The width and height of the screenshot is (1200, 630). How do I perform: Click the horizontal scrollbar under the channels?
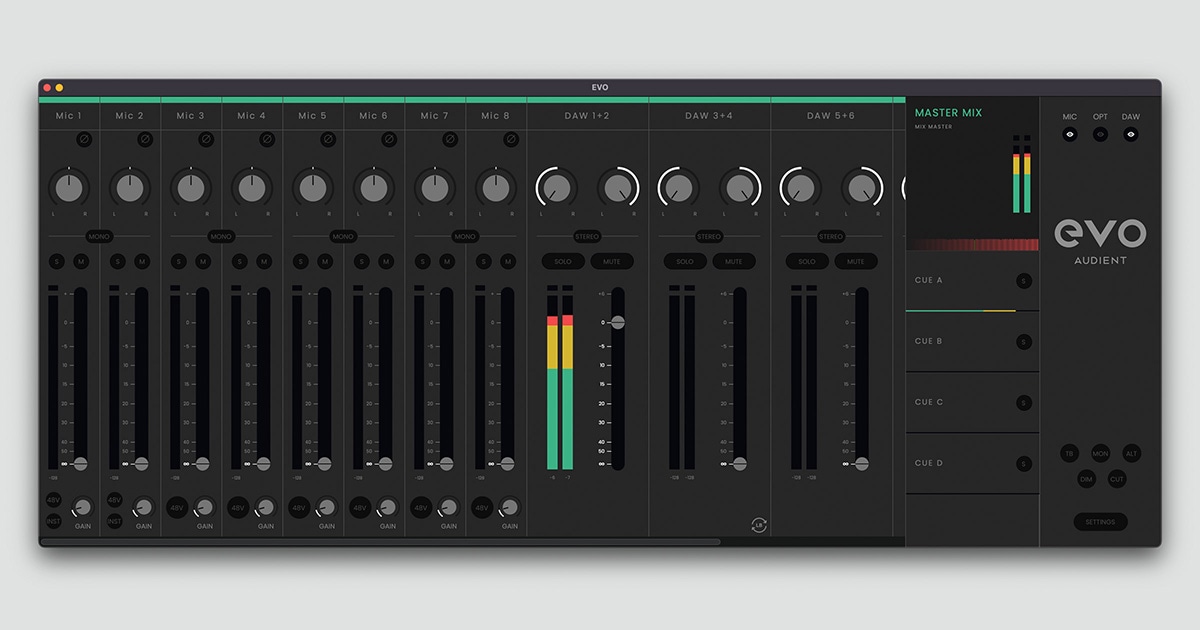[x=381, y=542]
